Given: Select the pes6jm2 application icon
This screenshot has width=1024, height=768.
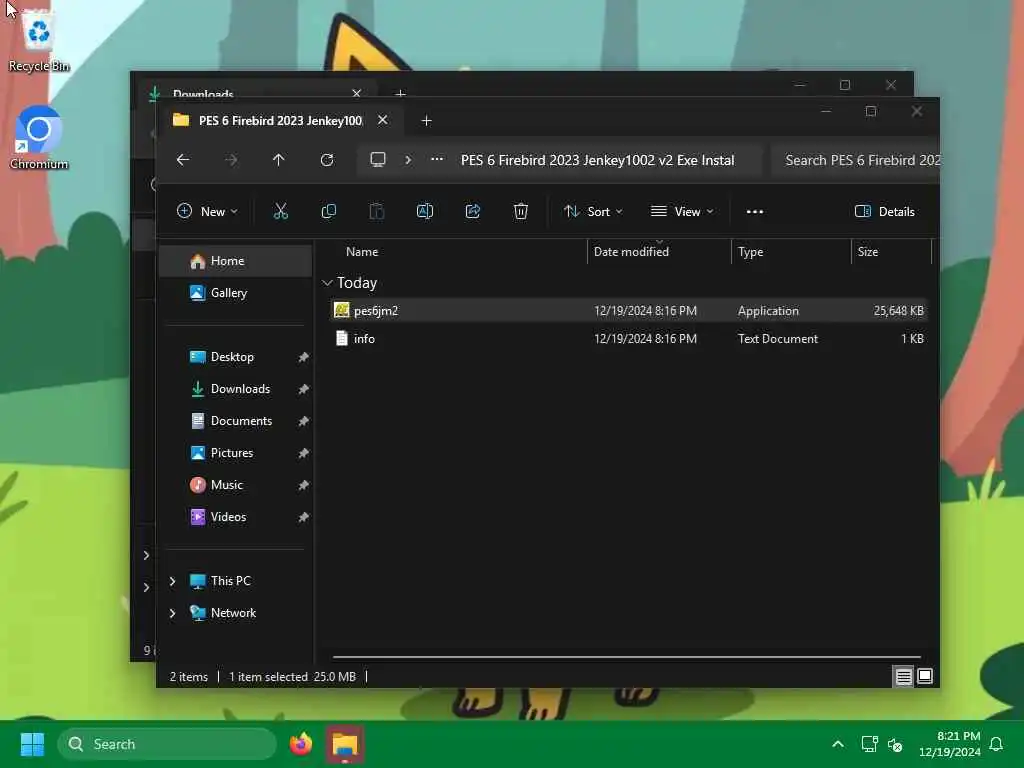Looking at the screenshot, I should pos(342,310).
